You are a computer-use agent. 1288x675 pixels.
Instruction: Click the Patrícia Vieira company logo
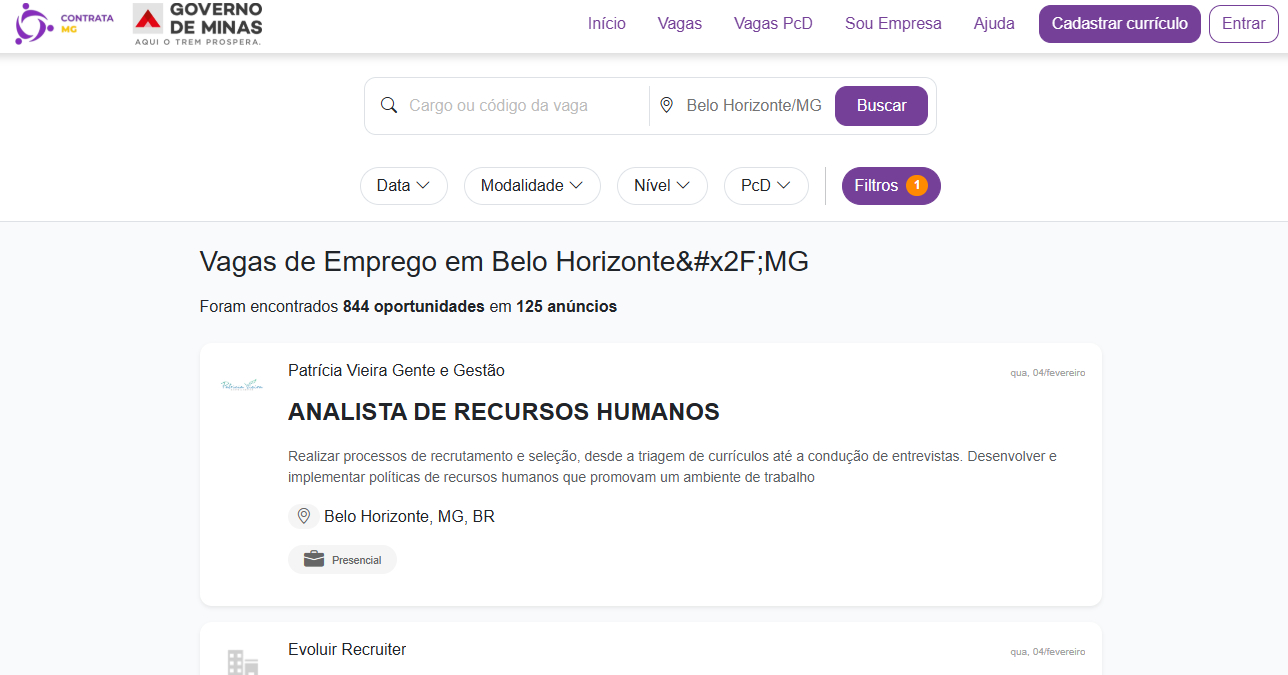pyautogui.click(x=241, y=385)
